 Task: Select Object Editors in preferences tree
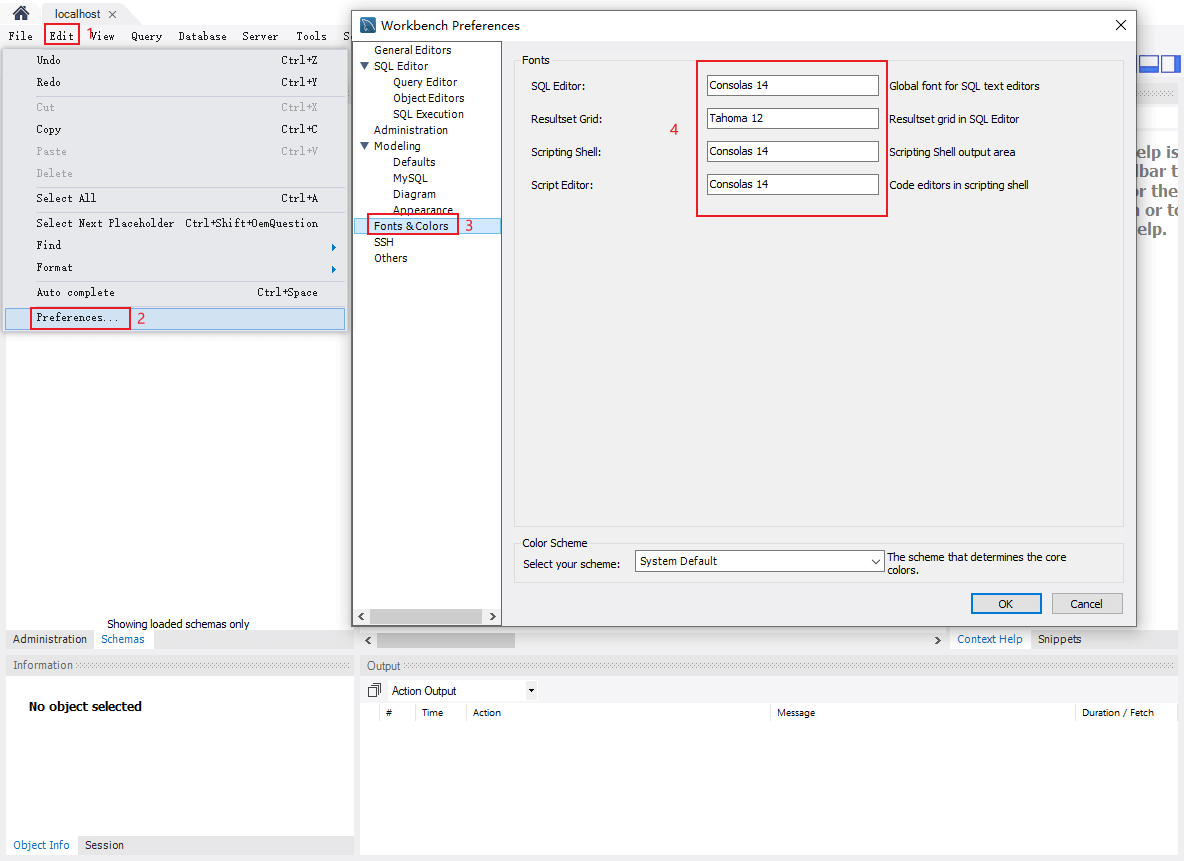pyautogui.click(x=428, y=98)
